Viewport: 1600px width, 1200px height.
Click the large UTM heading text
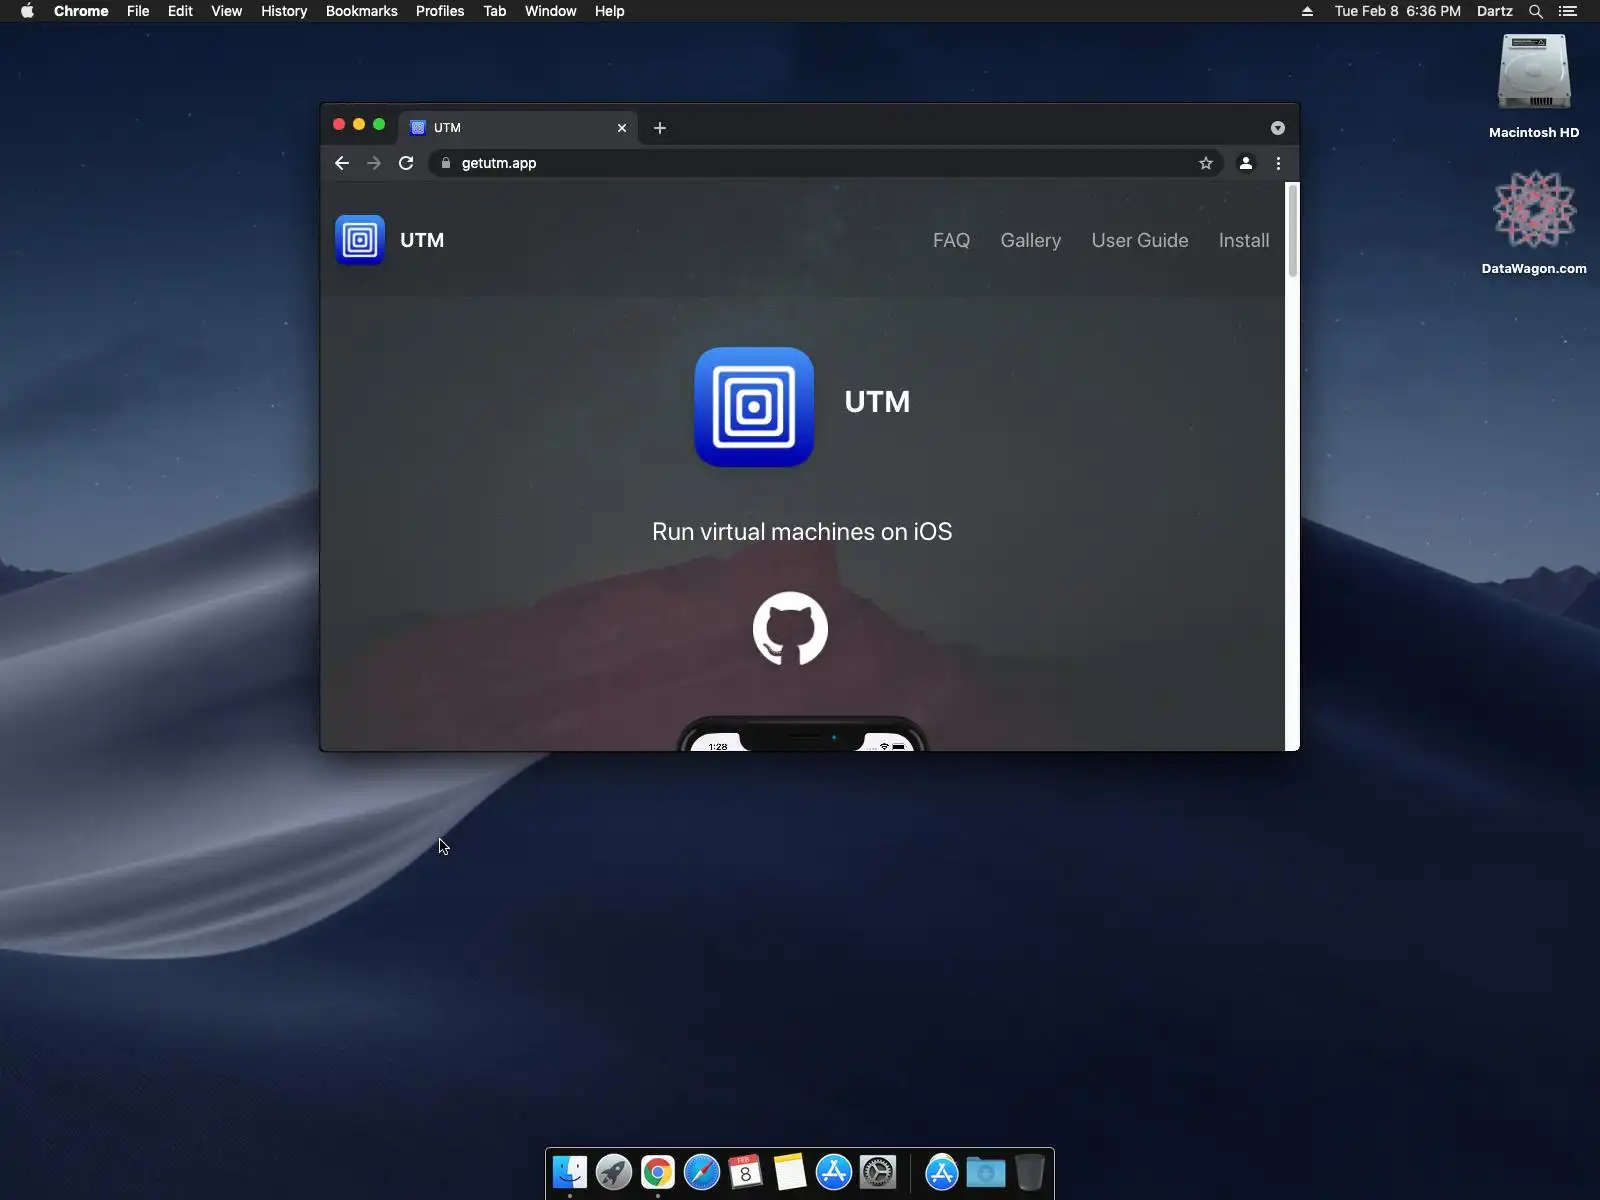tap(877, 401)
